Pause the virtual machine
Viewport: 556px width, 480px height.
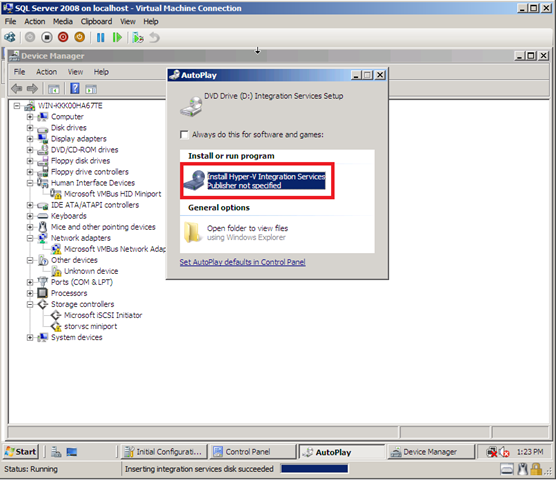pos(101,37)
